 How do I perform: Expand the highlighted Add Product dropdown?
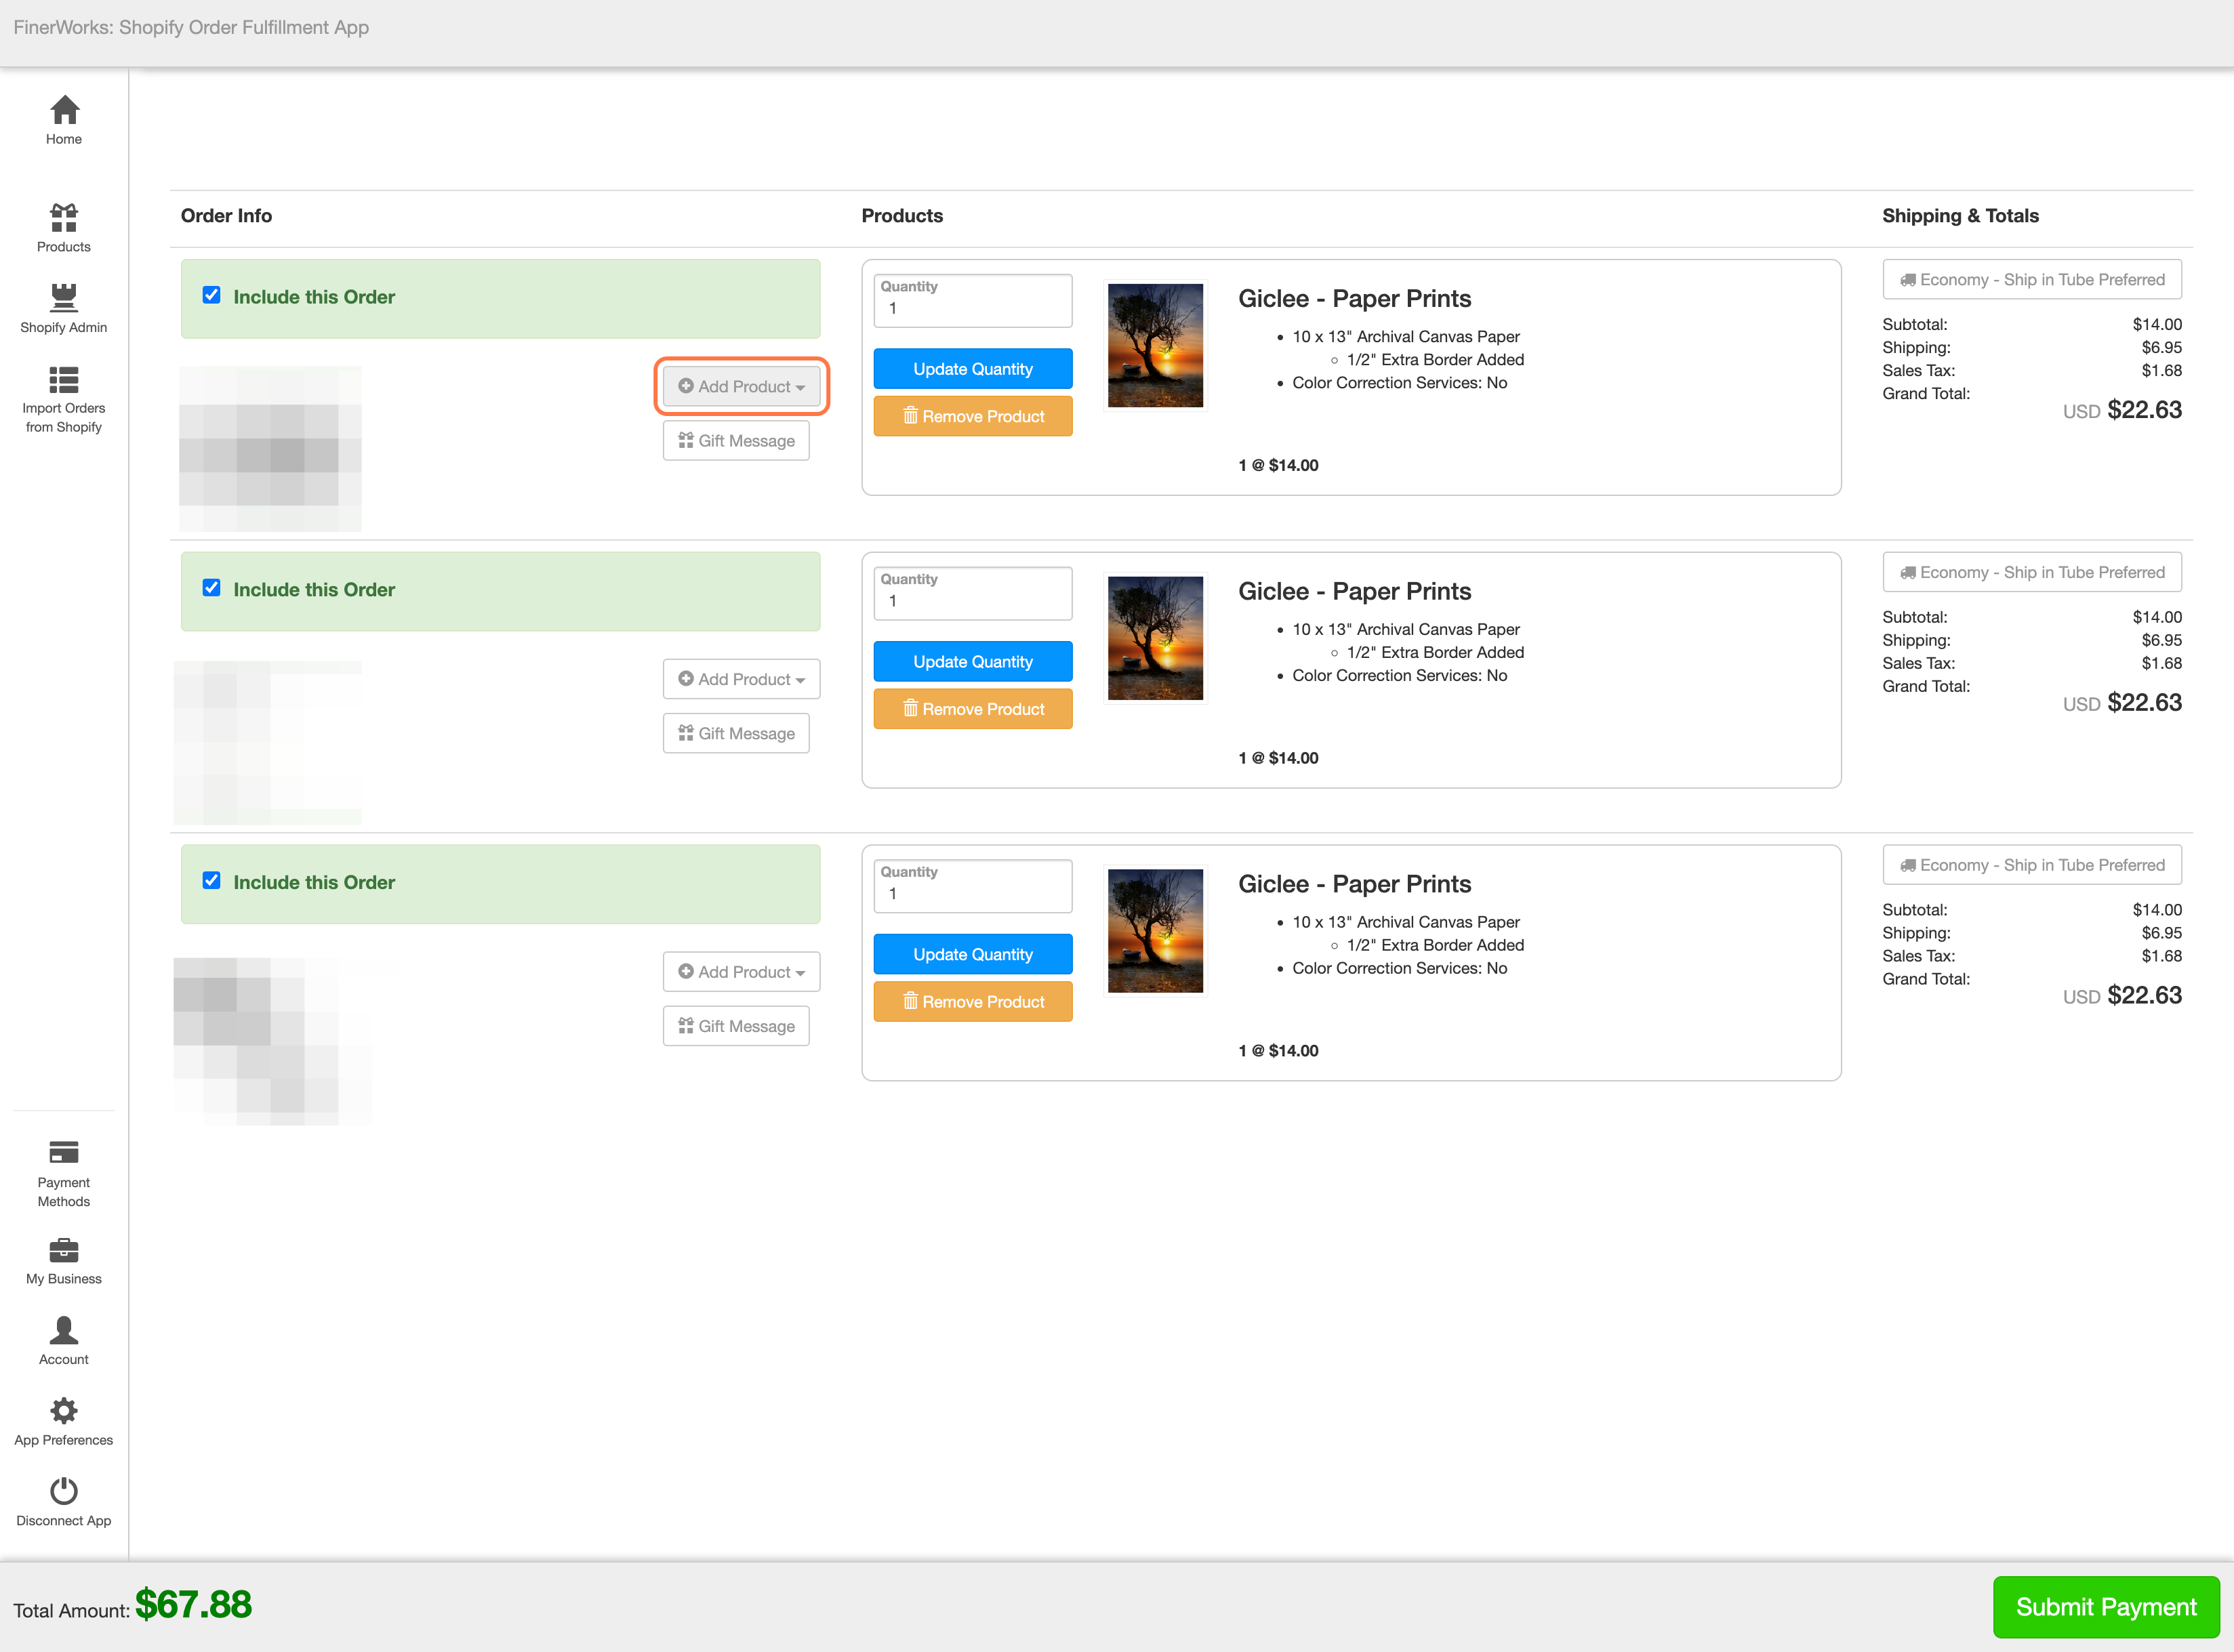tap(741, 386)
